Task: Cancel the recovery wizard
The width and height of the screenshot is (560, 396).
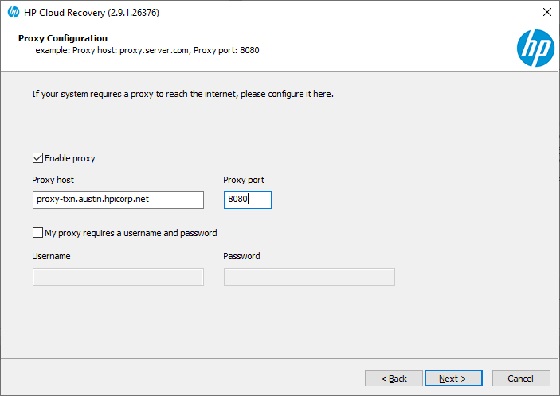Action: (x=520, y=378)
